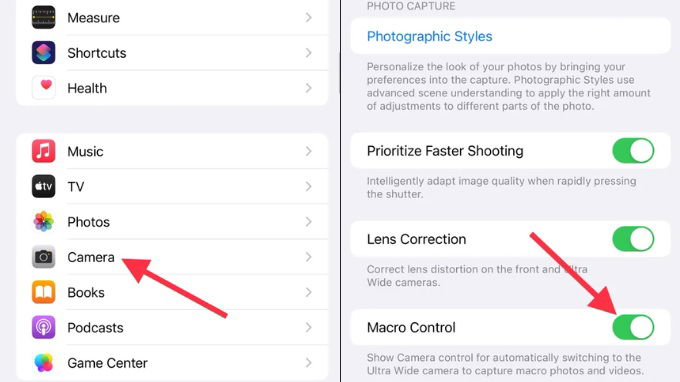This screenshot has width=680, height=382.
Task: Tap the Shortcuts app icon
Action: point(43,52)
